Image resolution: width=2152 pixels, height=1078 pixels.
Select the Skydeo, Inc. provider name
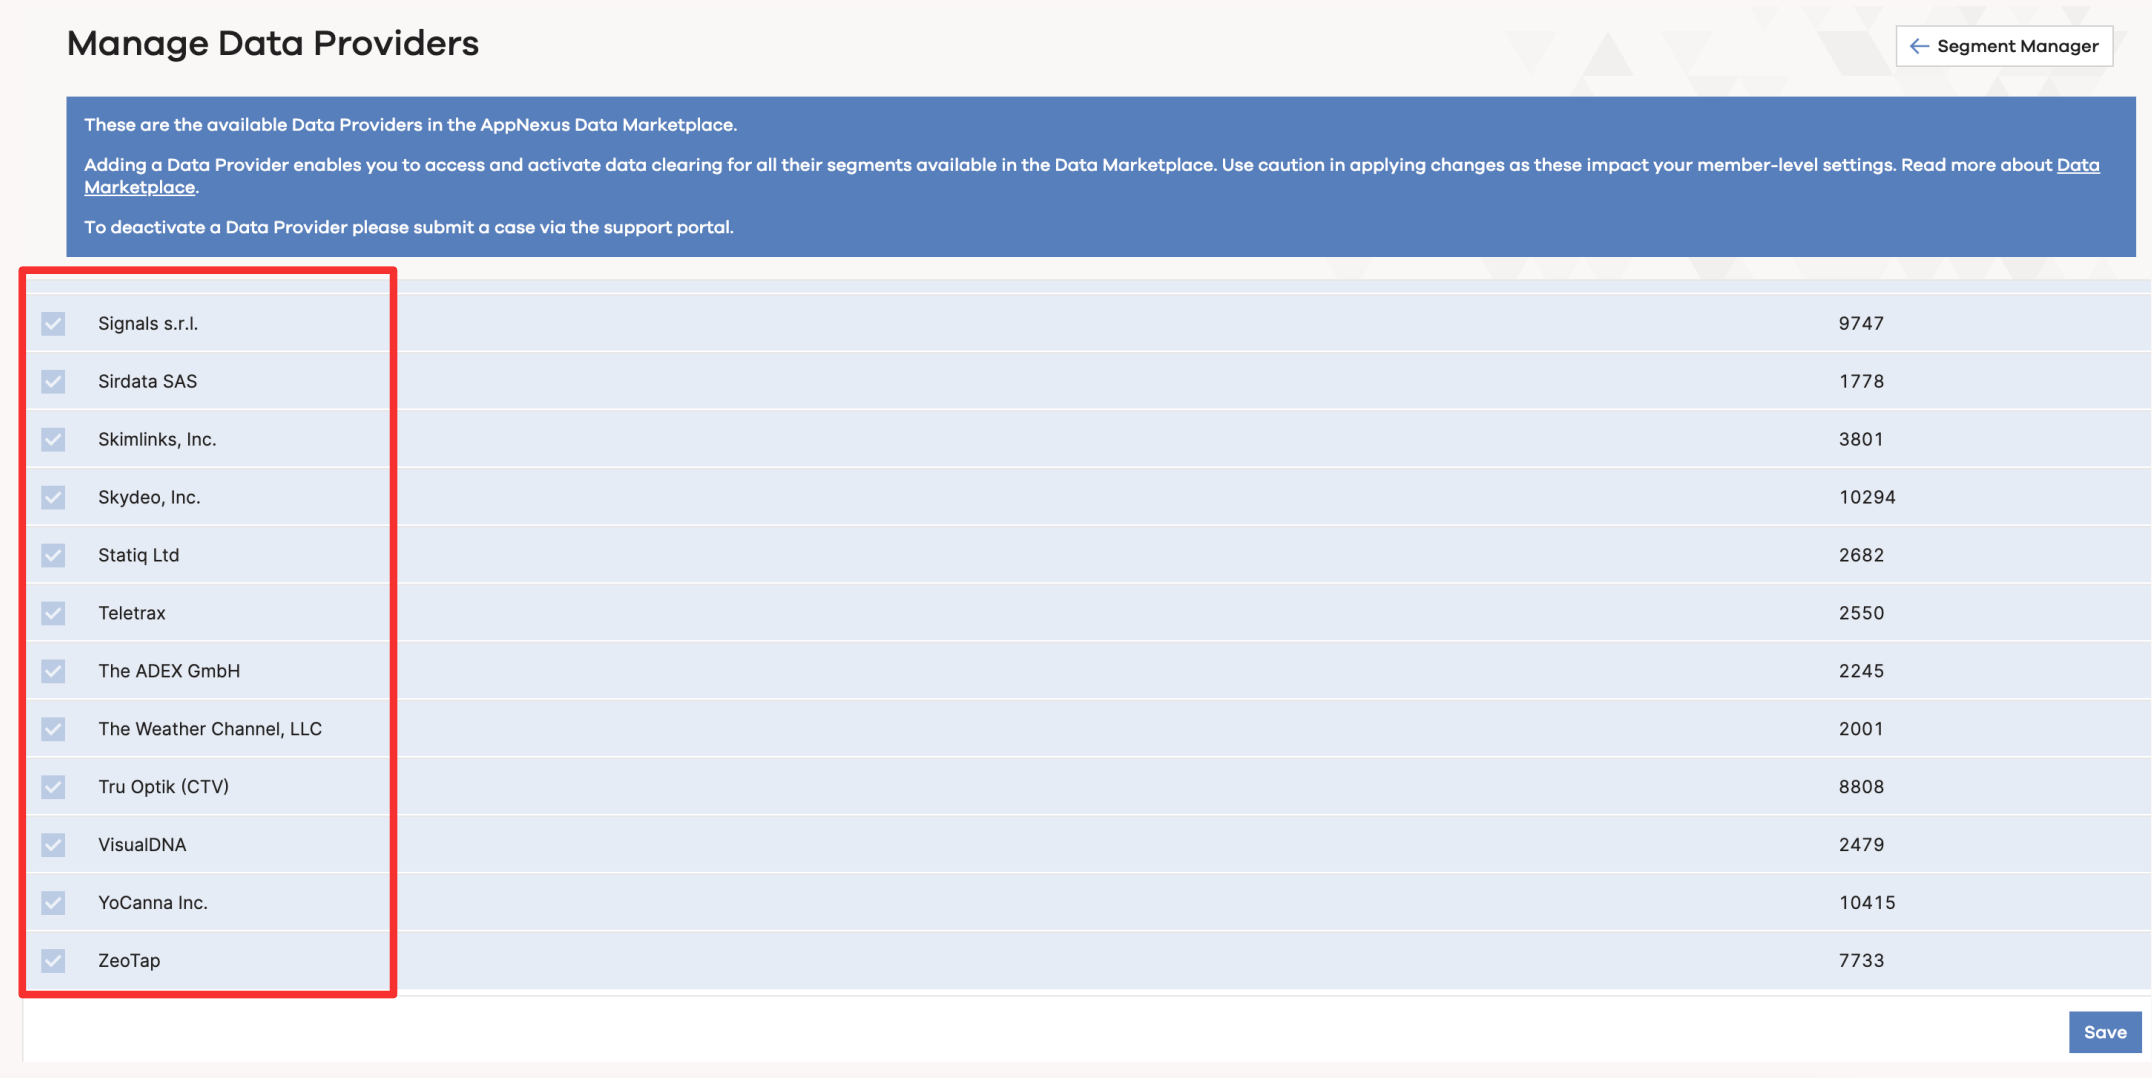[x=149, y=497]
